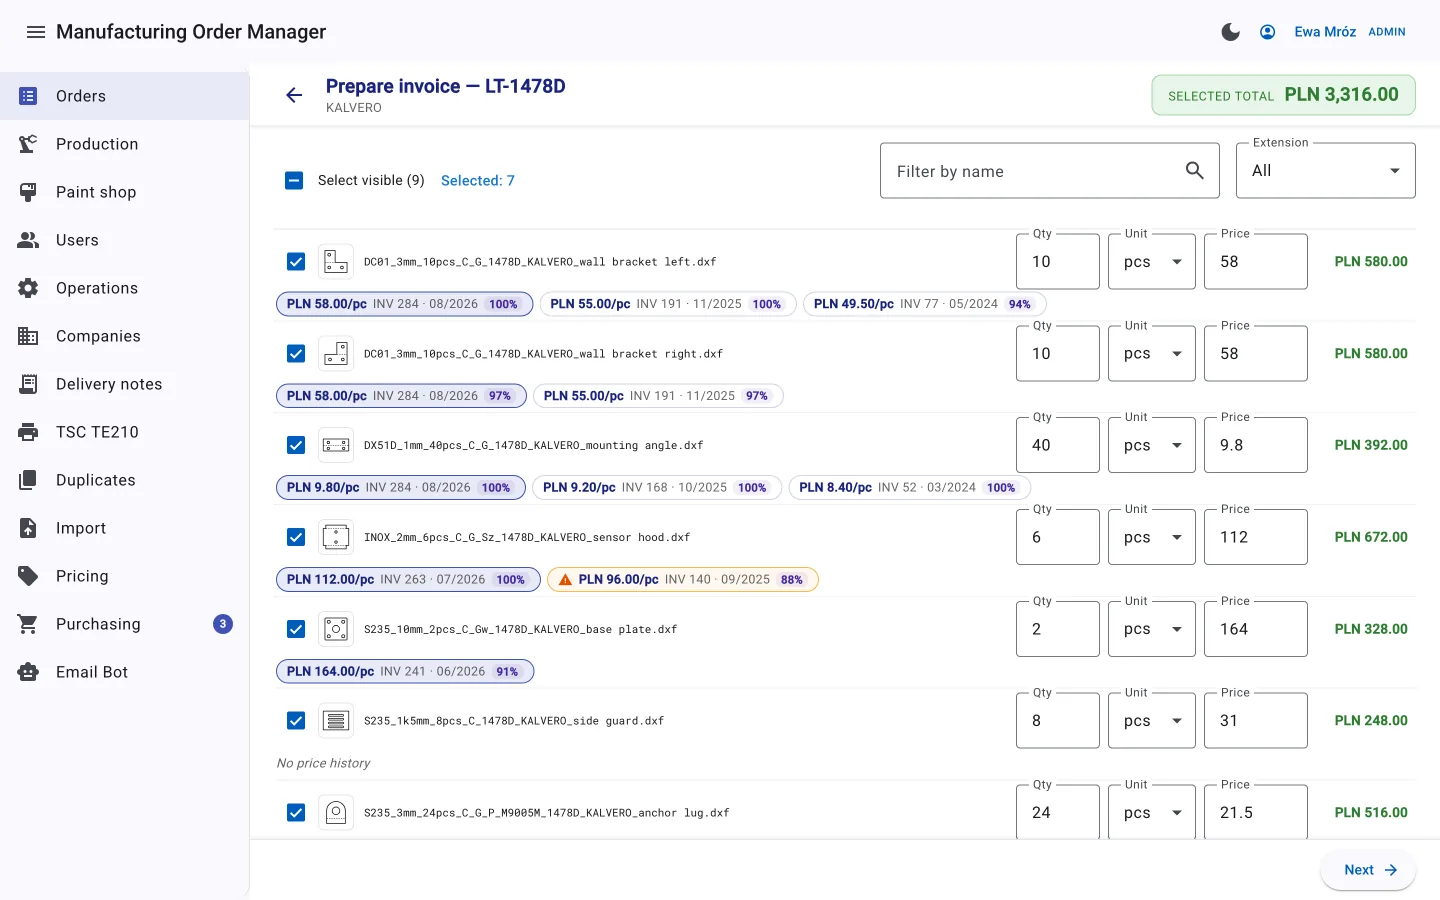
Task: Click the Duplicates icon
Action: point(28,480)
